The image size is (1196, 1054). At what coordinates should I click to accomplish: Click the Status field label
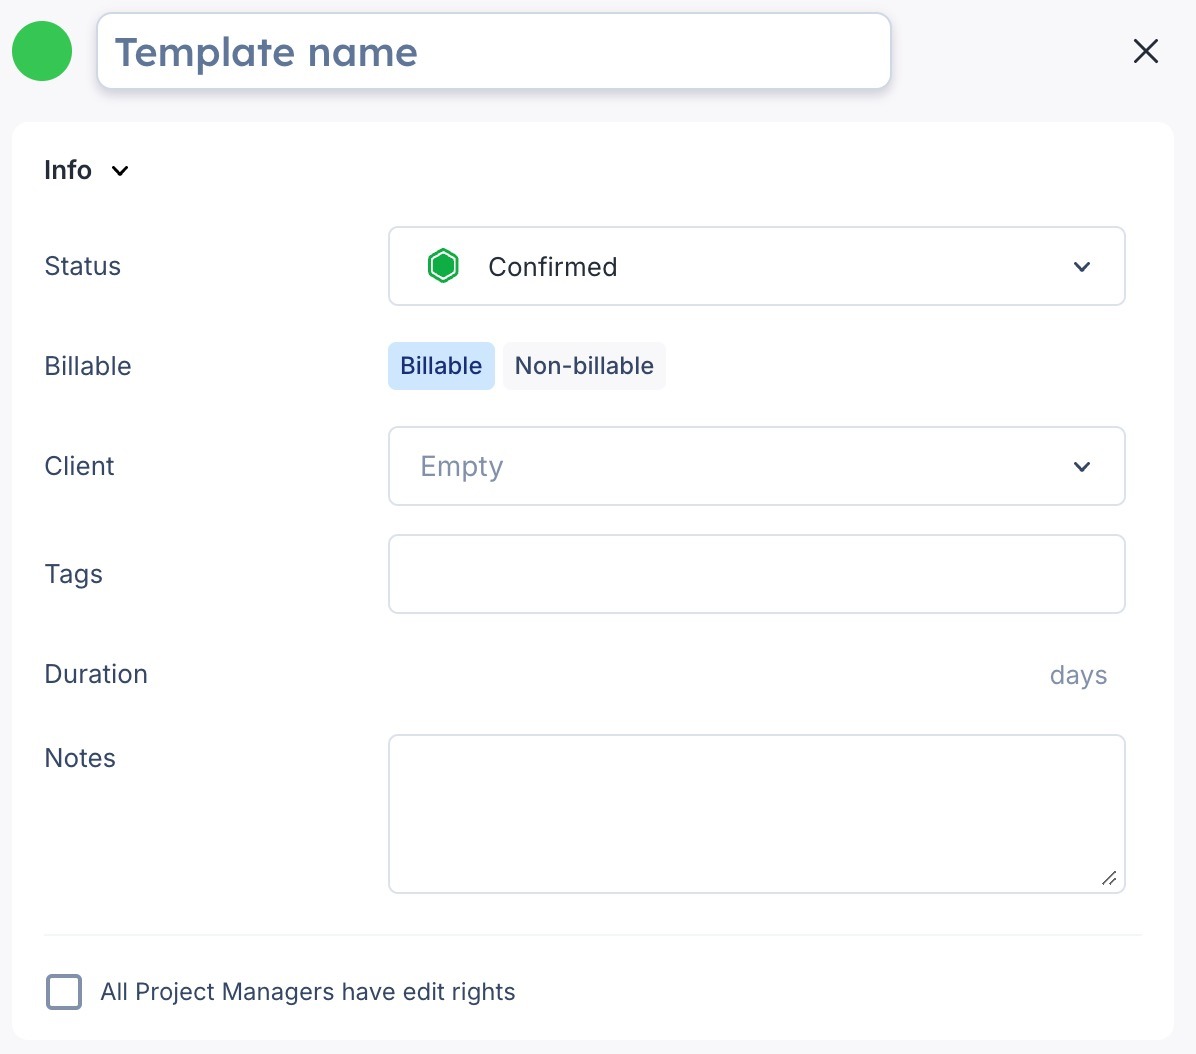(83, 266)
